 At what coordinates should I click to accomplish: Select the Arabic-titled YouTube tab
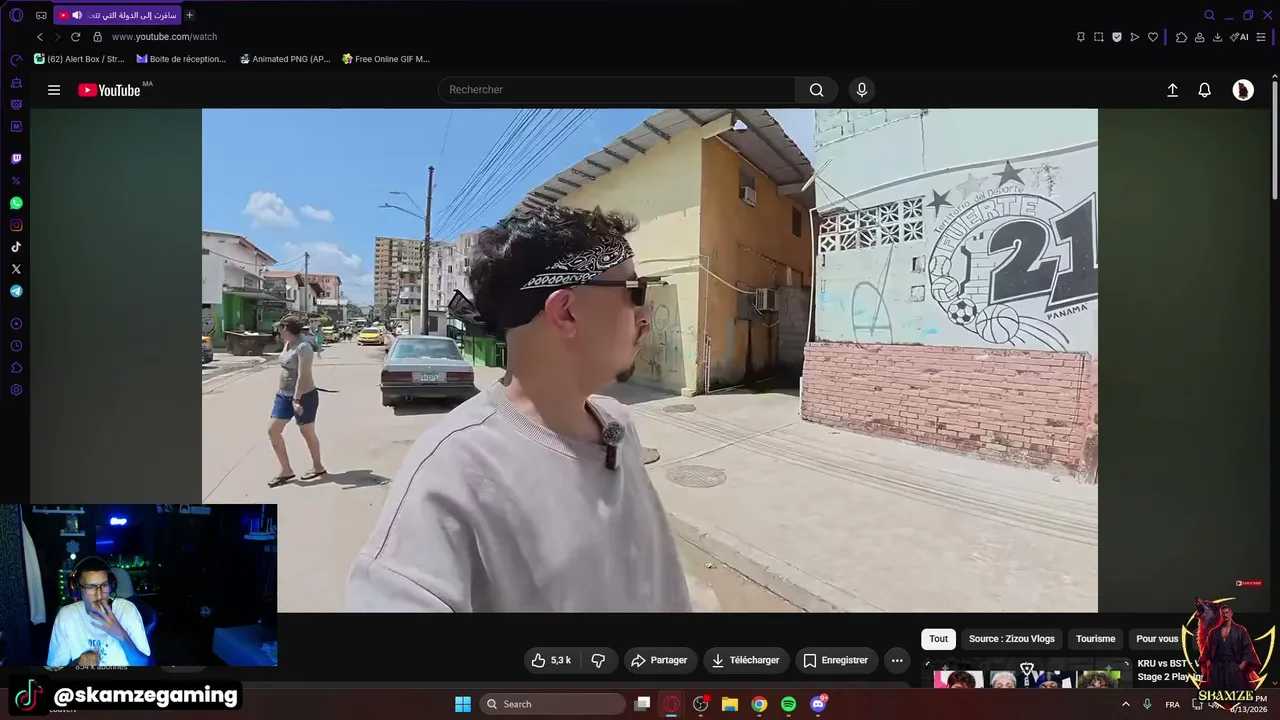pyautogui.click(x=117, y=15)
